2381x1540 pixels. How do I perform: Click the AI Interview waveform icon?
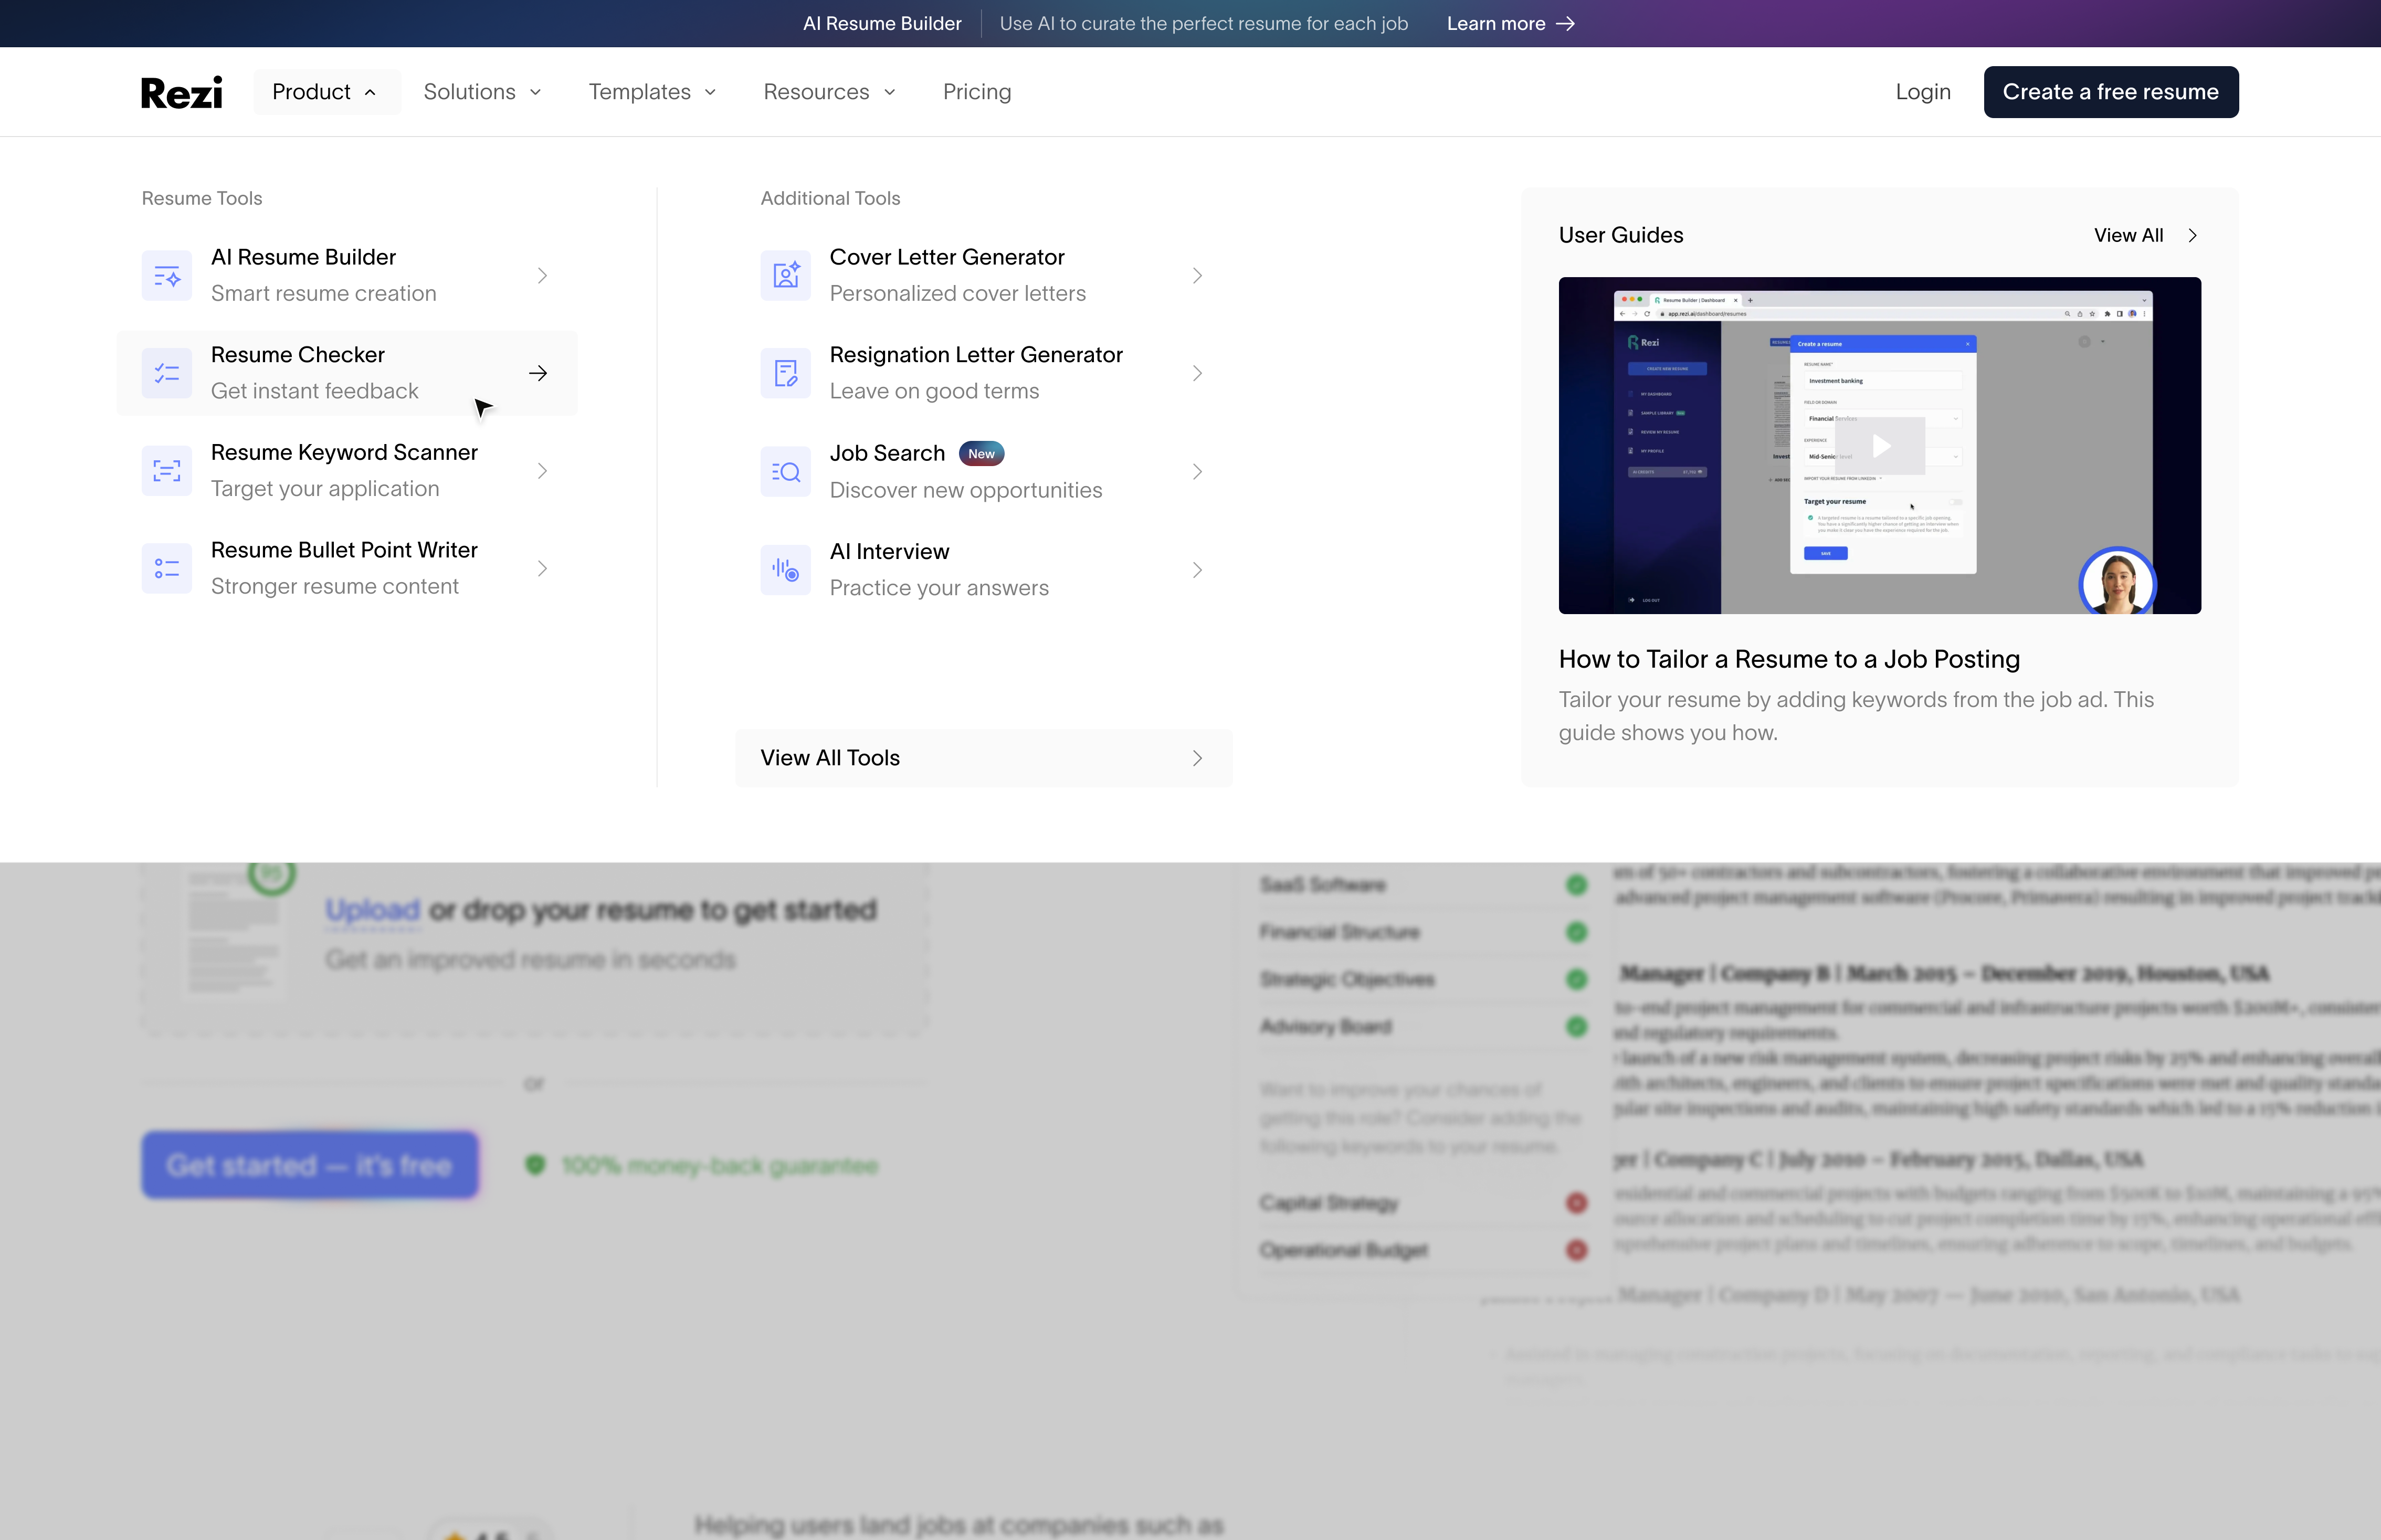tap(785, 570)
